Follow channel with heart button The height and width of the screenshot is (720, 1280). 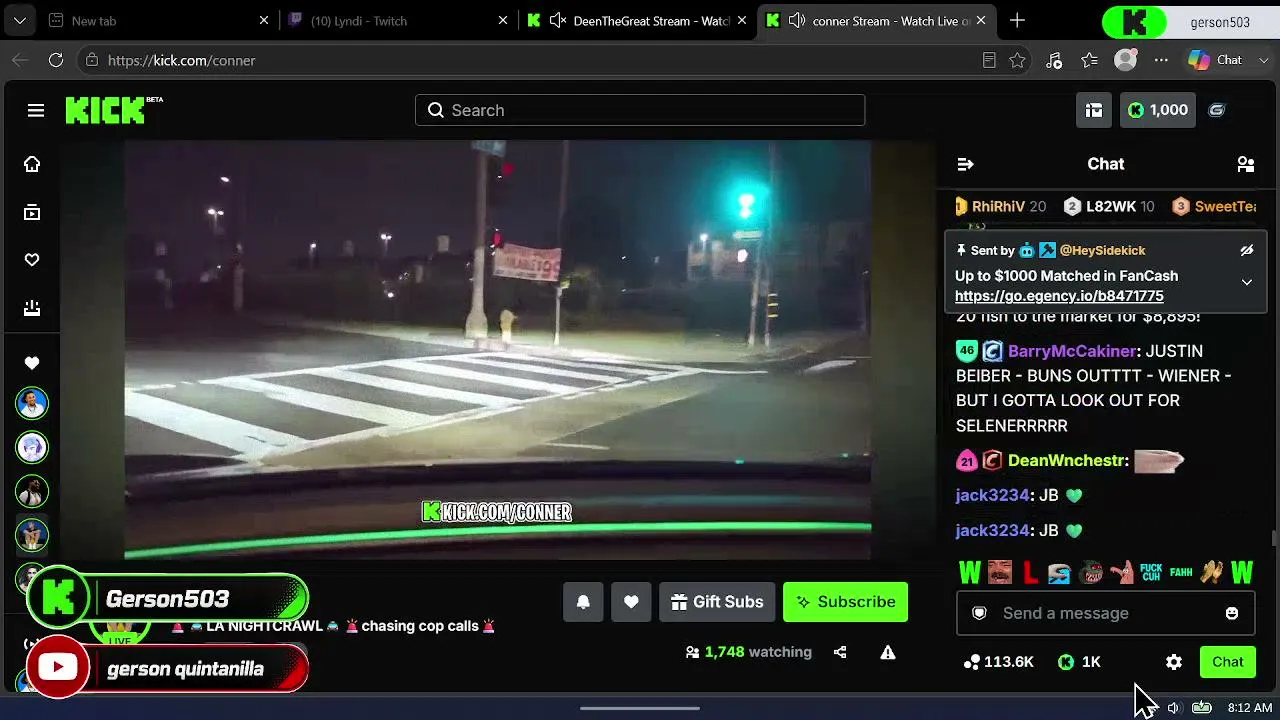631,602
